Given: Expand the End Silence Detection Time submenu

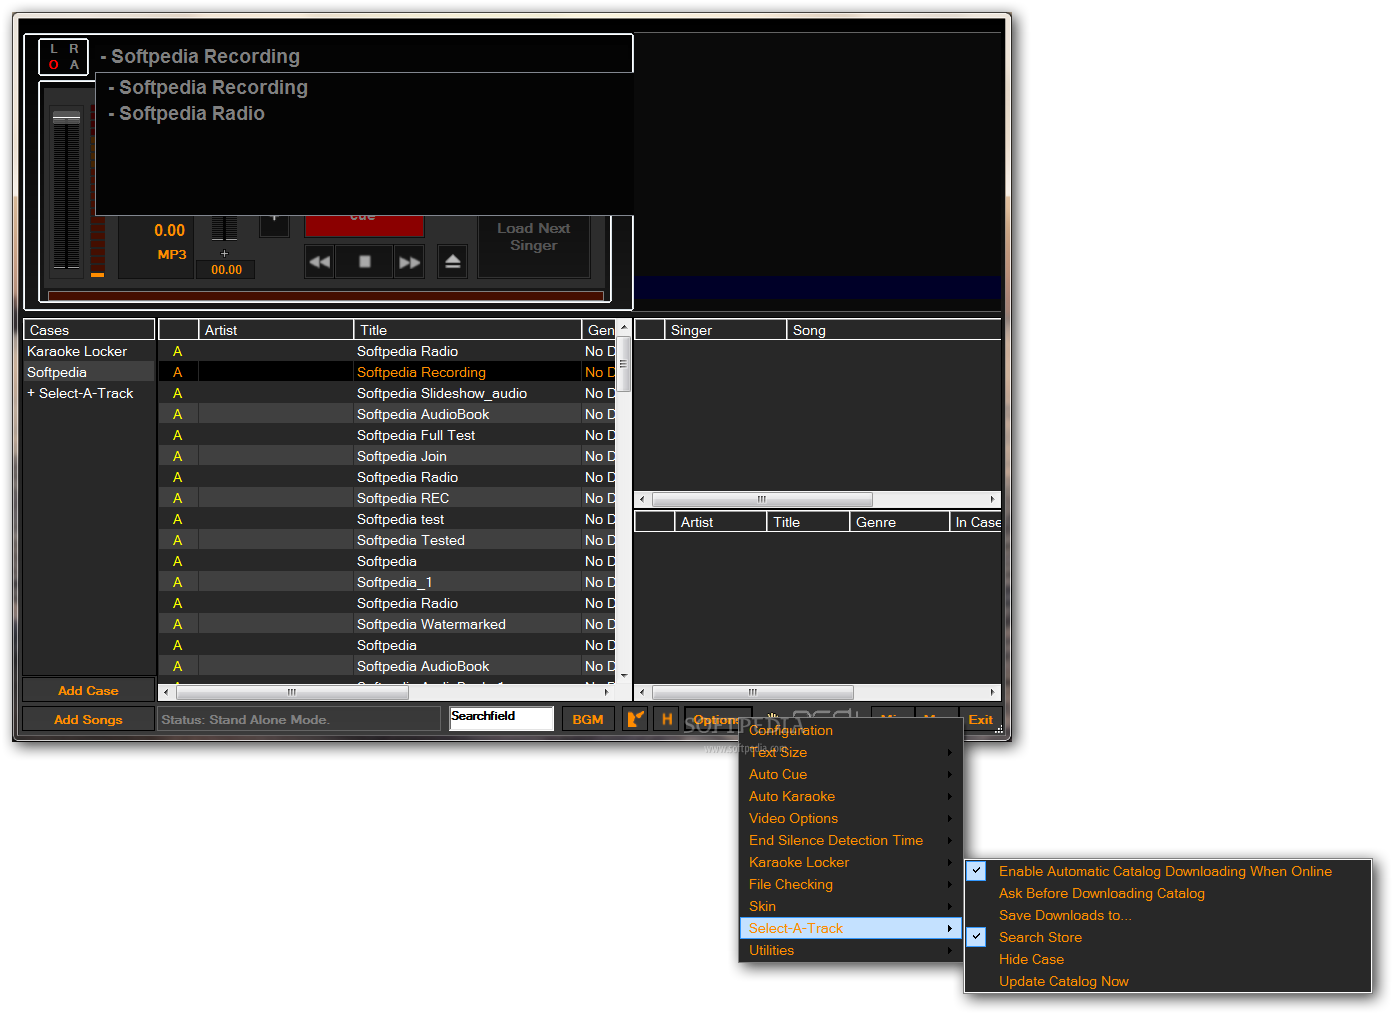Looking at the screenshot, I should 850,840.
